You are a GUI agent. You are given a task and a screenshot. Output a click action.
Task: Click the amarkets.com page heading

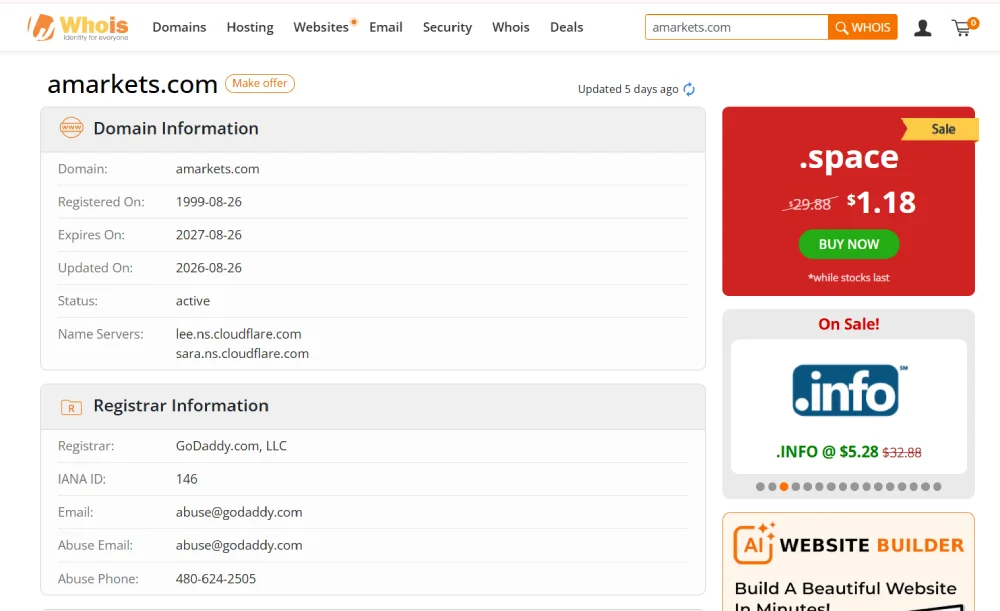coord(133,84)
